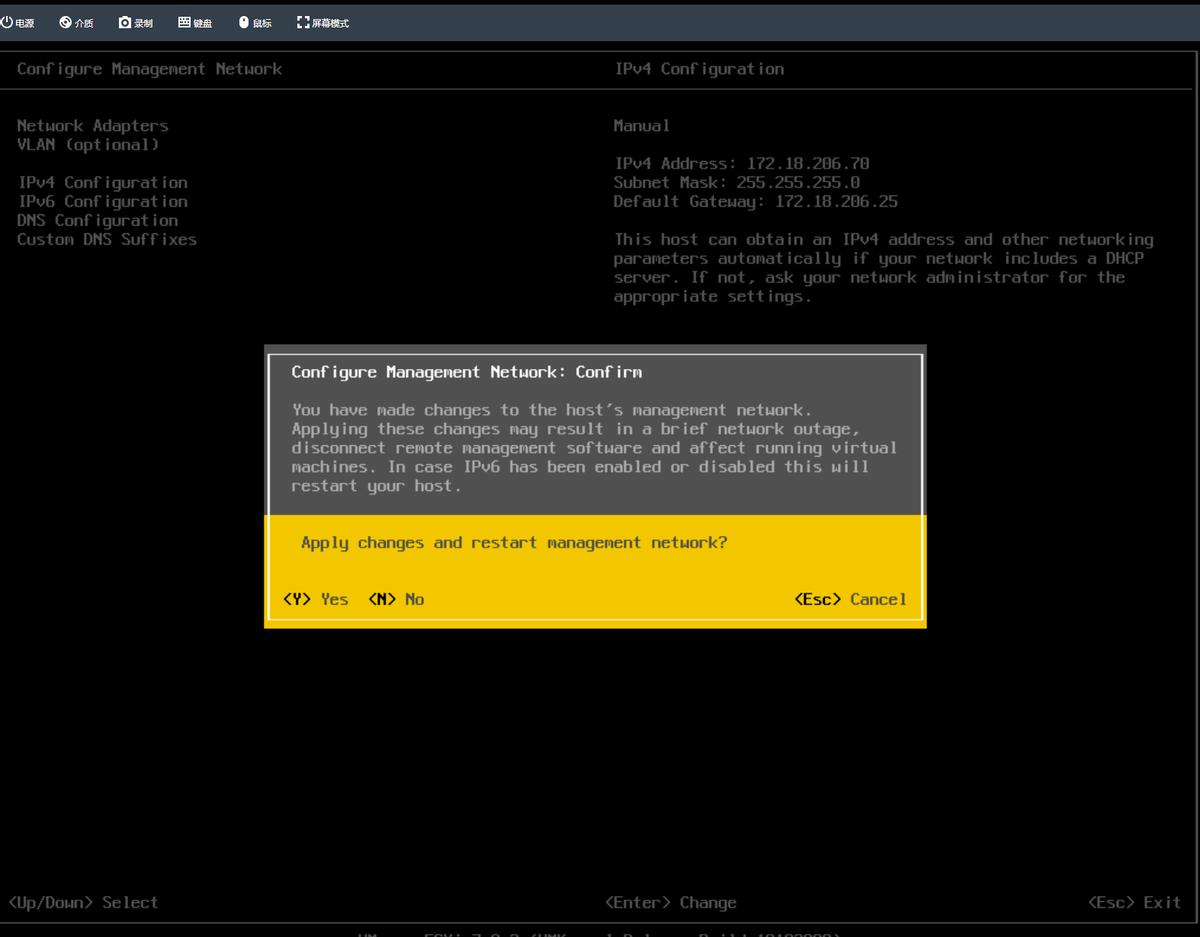Viewport: 1200px width, 937px height.
Task: Open the 键盘 (Keyboard) icon
Action: 194,20
